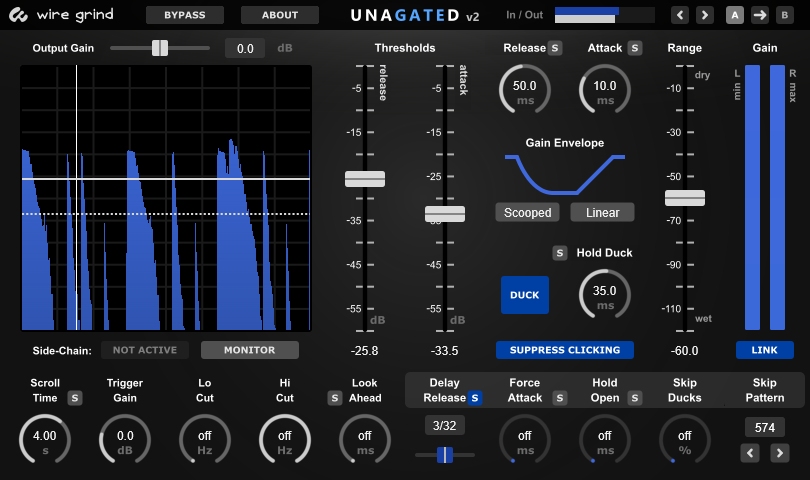Click the UNAGATED v2 title
The height and width of the screenshot is (480, 810).
[415, 16]
